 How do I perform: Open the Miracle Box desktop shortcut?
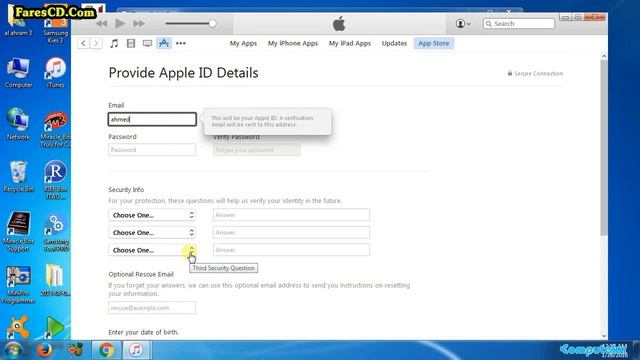click(56, 128)
